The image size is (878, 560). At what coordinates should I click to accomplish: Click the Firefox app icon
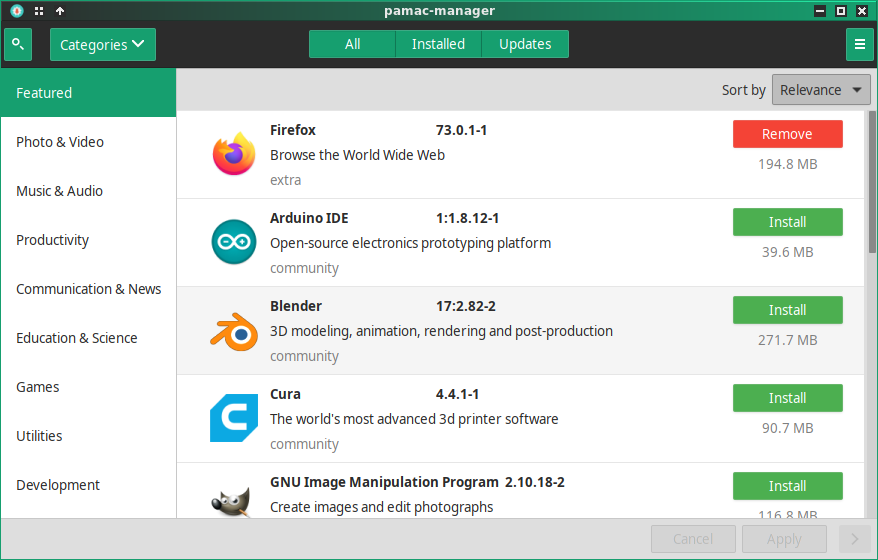[234, 154]
